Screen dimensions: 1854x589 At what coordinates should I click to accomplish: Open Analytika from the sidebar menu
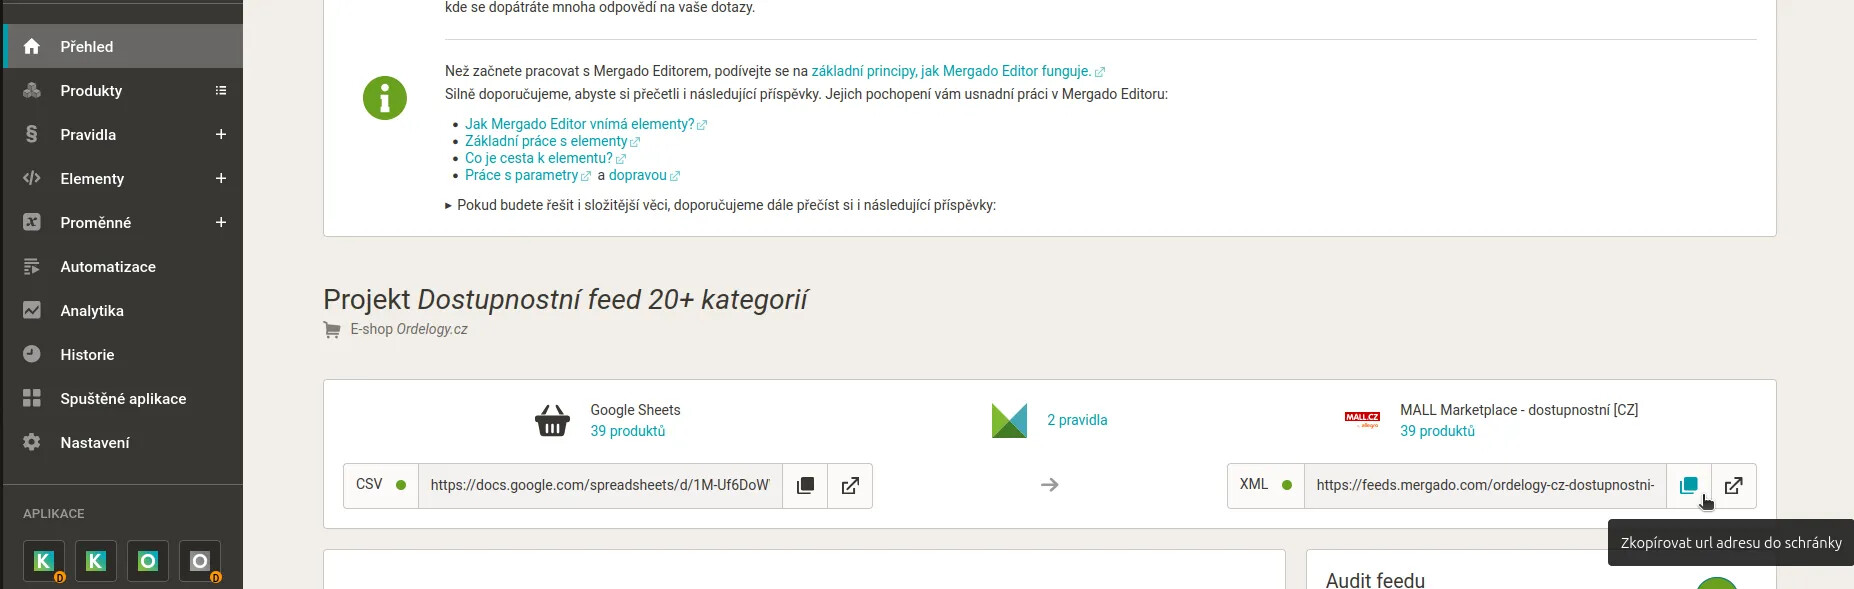tap(92, 311)
